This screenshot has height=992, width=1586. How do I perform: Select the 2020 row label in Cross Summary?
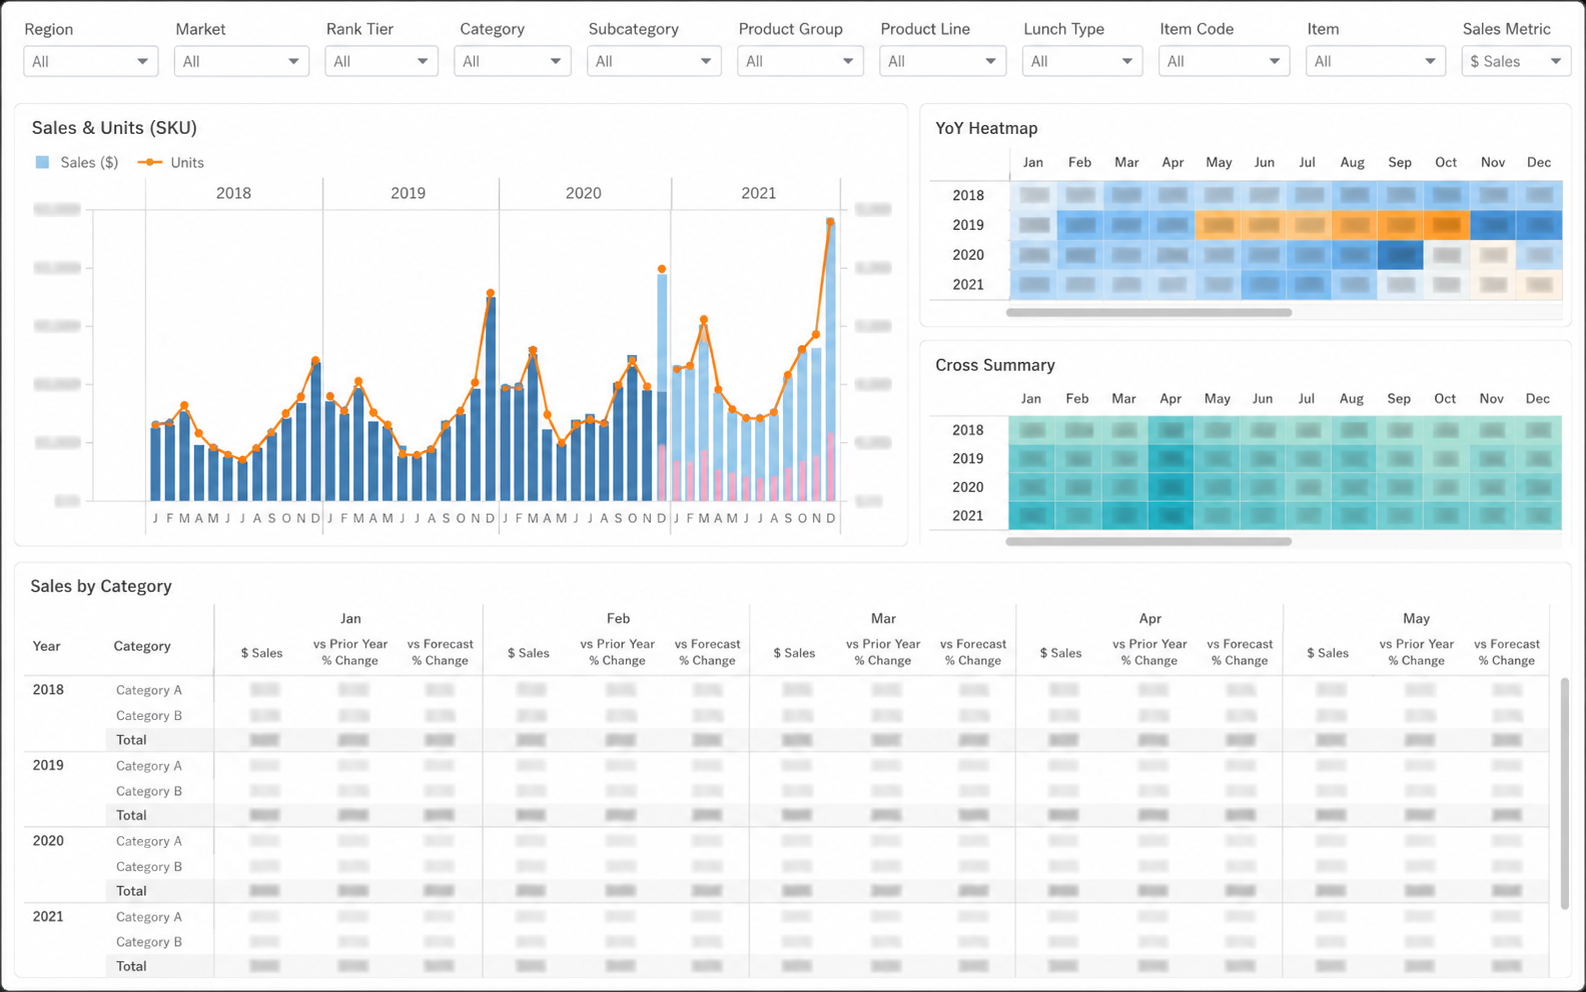point(968,487)
